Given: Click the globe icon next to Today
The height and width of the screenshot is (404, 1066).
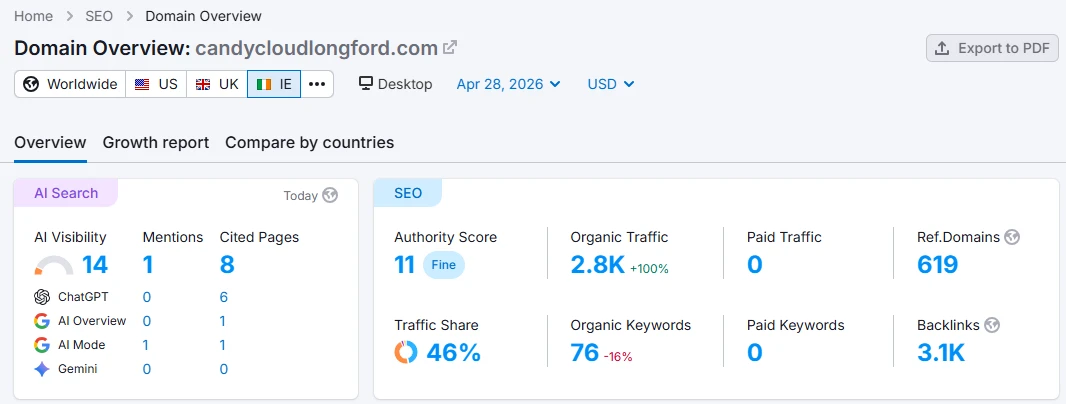Looking at the screenshot, I should pyautogui.click(x=330, y=196).
